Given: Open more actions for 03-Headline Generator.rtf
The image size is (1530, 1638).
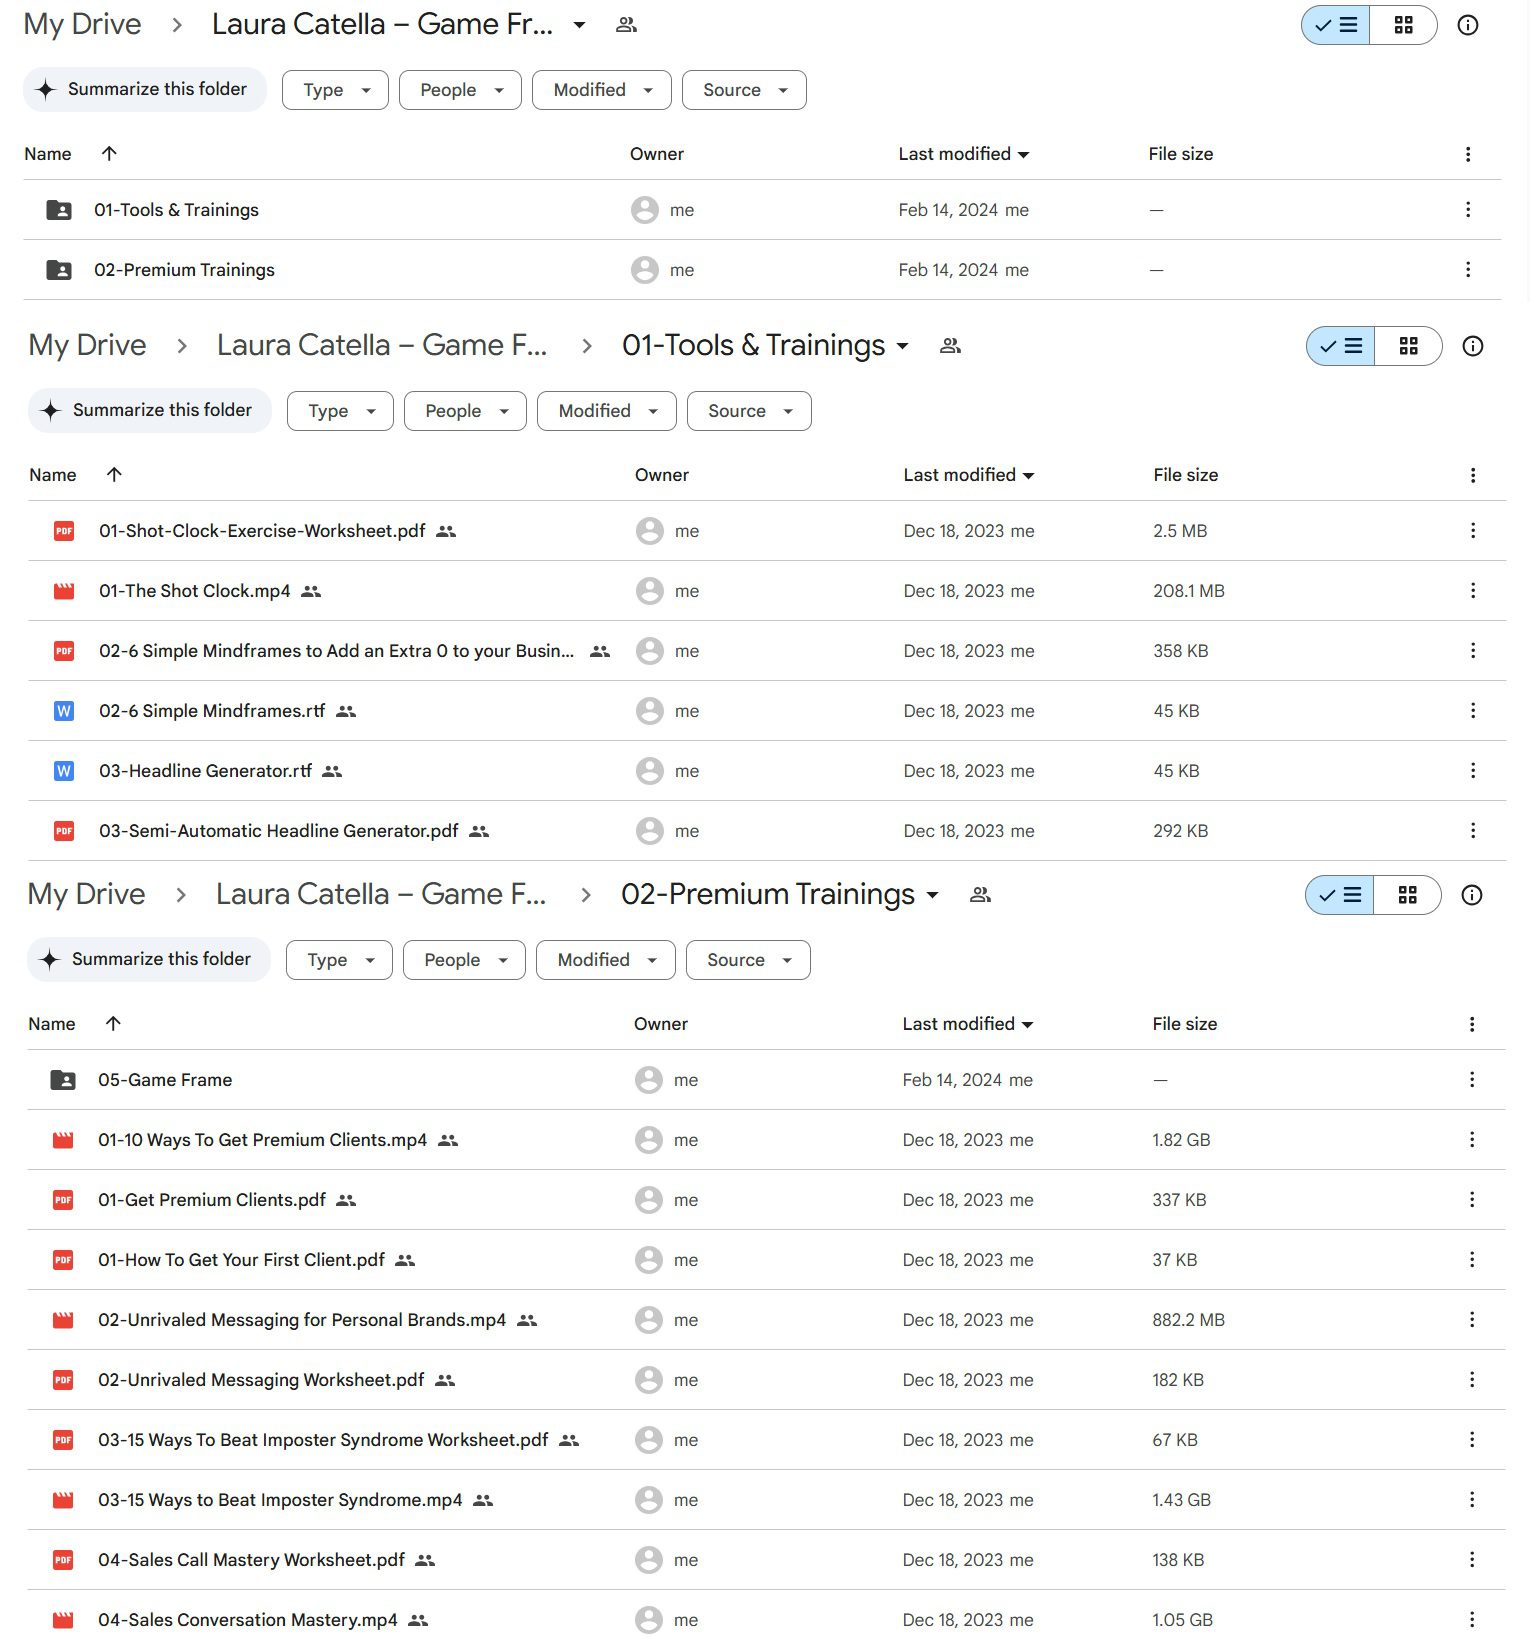Looking at the screenshot, I should pyautogui.click(x=1472, y=771).
